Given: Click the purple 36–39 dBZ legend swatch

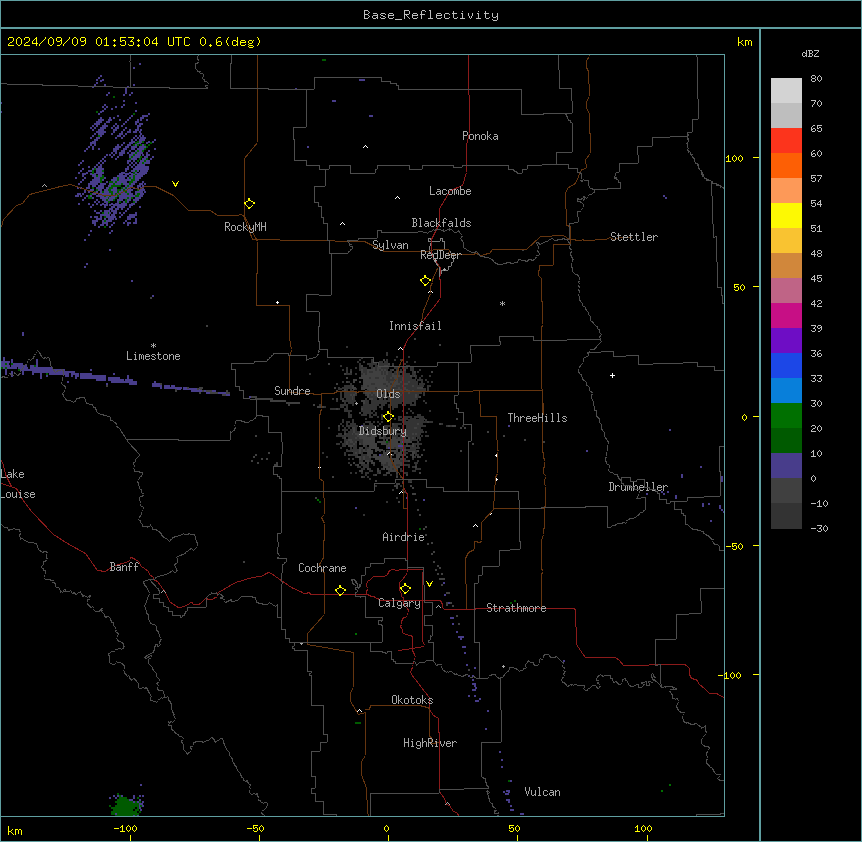Looking at the screenshot, I should click(786, 341).
